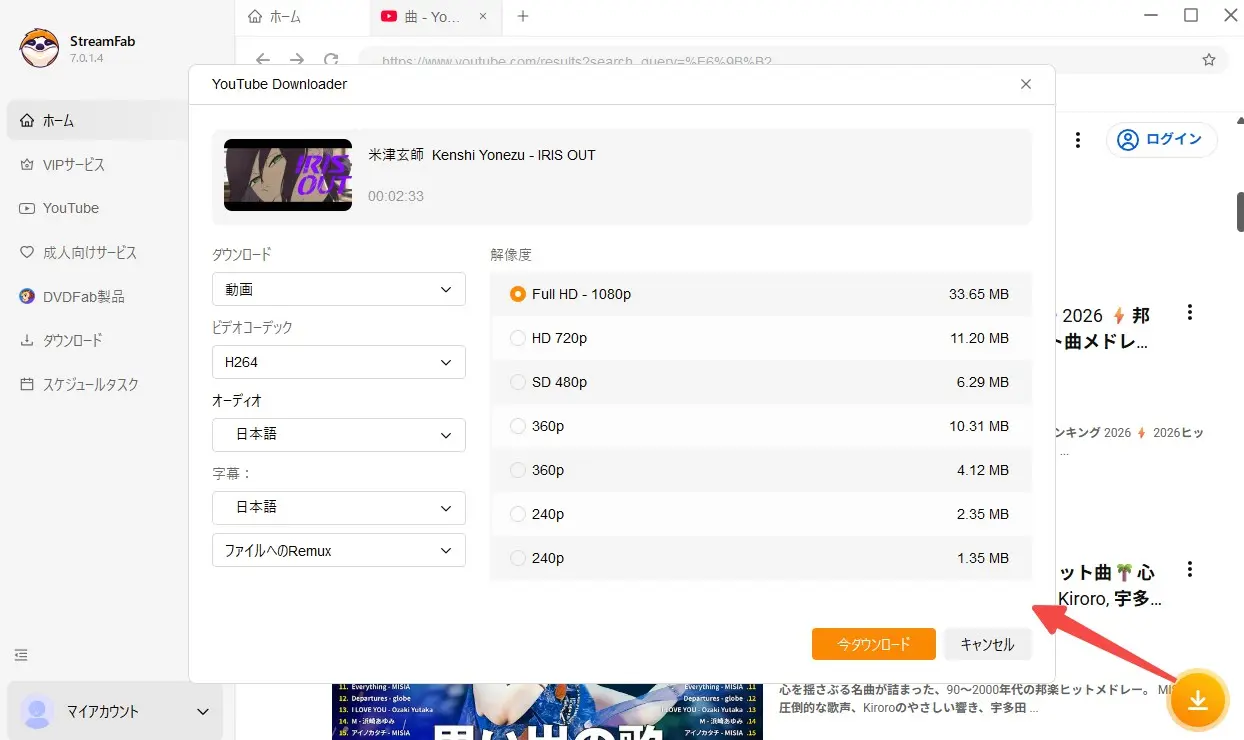Screen dimensions: 1244x740
Task: Click the 今ダウンロード button
Action: 874,644
